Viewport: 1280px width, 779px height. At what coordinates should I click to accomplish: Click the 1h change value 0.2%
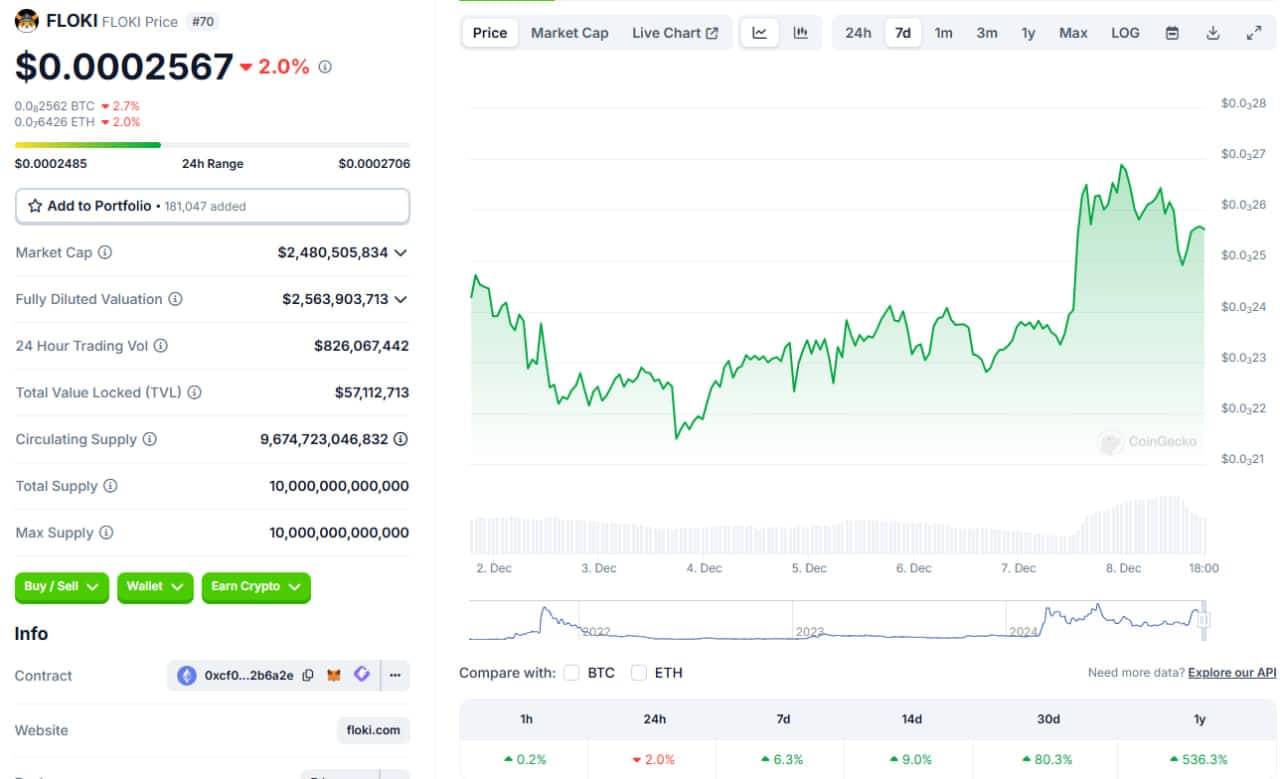[524, 760]
